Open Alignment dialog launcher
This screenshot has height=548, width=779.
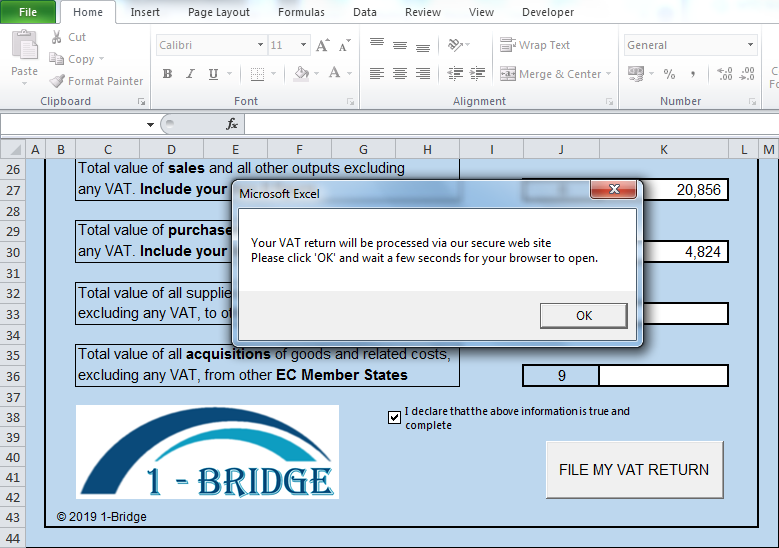(x=609, y=102)
